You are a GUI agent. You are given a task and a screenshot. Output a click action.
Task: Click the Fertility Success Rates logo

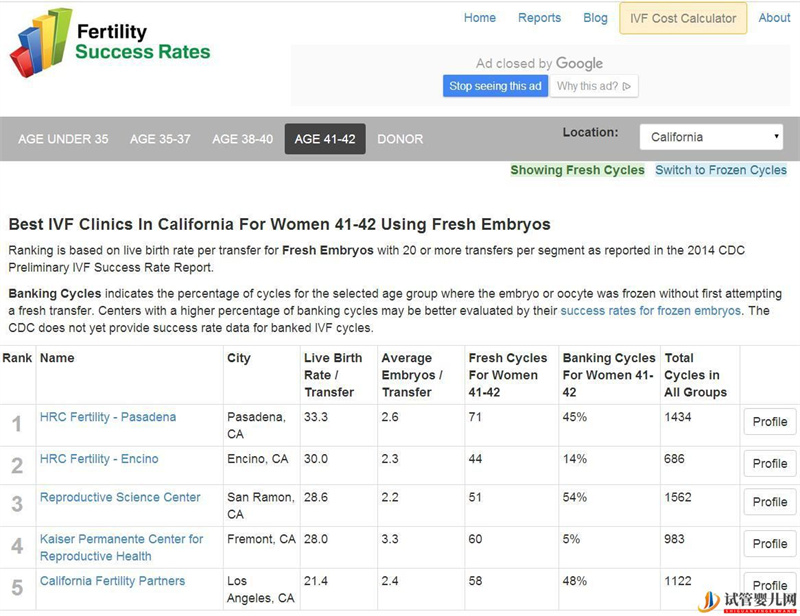110,43
